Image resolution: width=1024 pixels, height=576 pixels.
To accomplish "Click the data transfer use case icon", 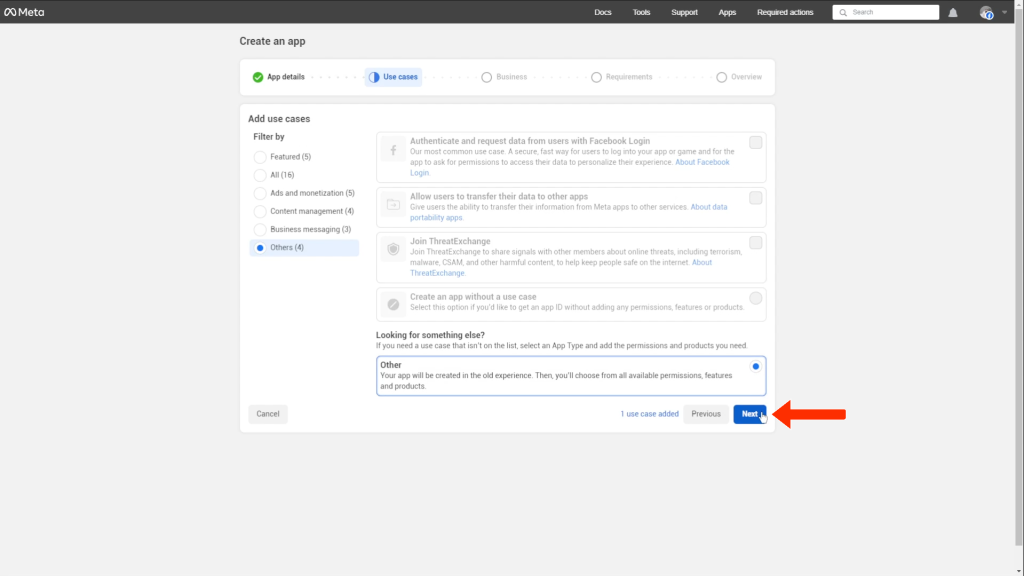I will (393, 205).
